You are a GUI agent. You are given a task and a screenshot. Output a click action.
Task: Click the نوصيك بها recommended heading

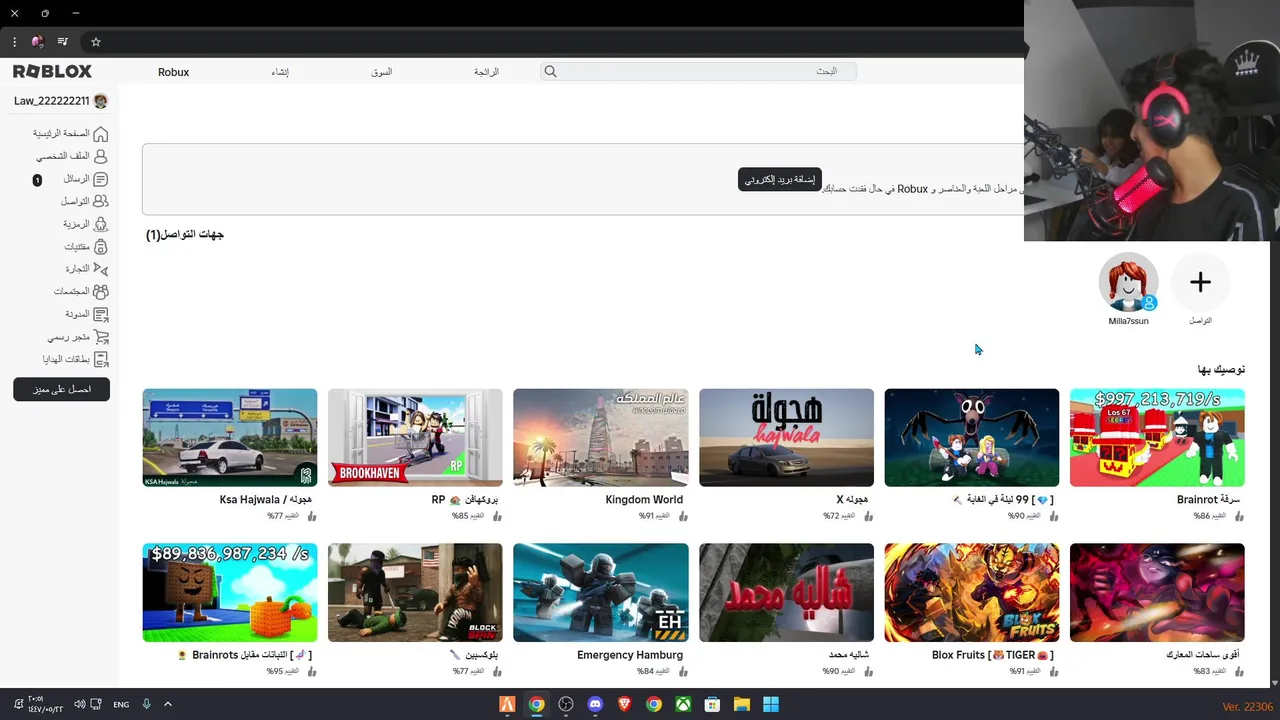point(1221,370)
